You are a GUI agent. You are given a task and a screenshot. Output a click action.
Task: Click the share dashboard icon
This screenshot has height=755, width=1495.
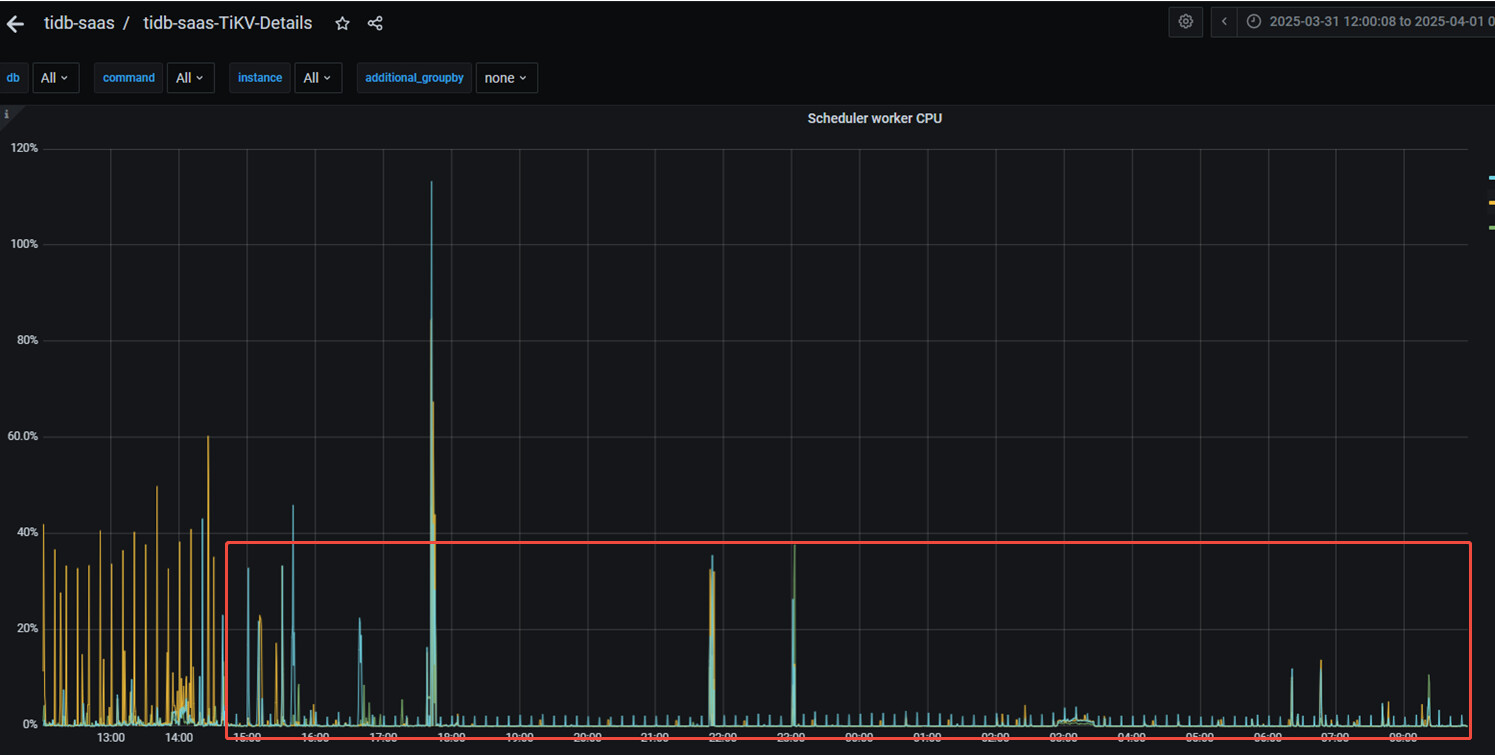[x=375, y=23]
